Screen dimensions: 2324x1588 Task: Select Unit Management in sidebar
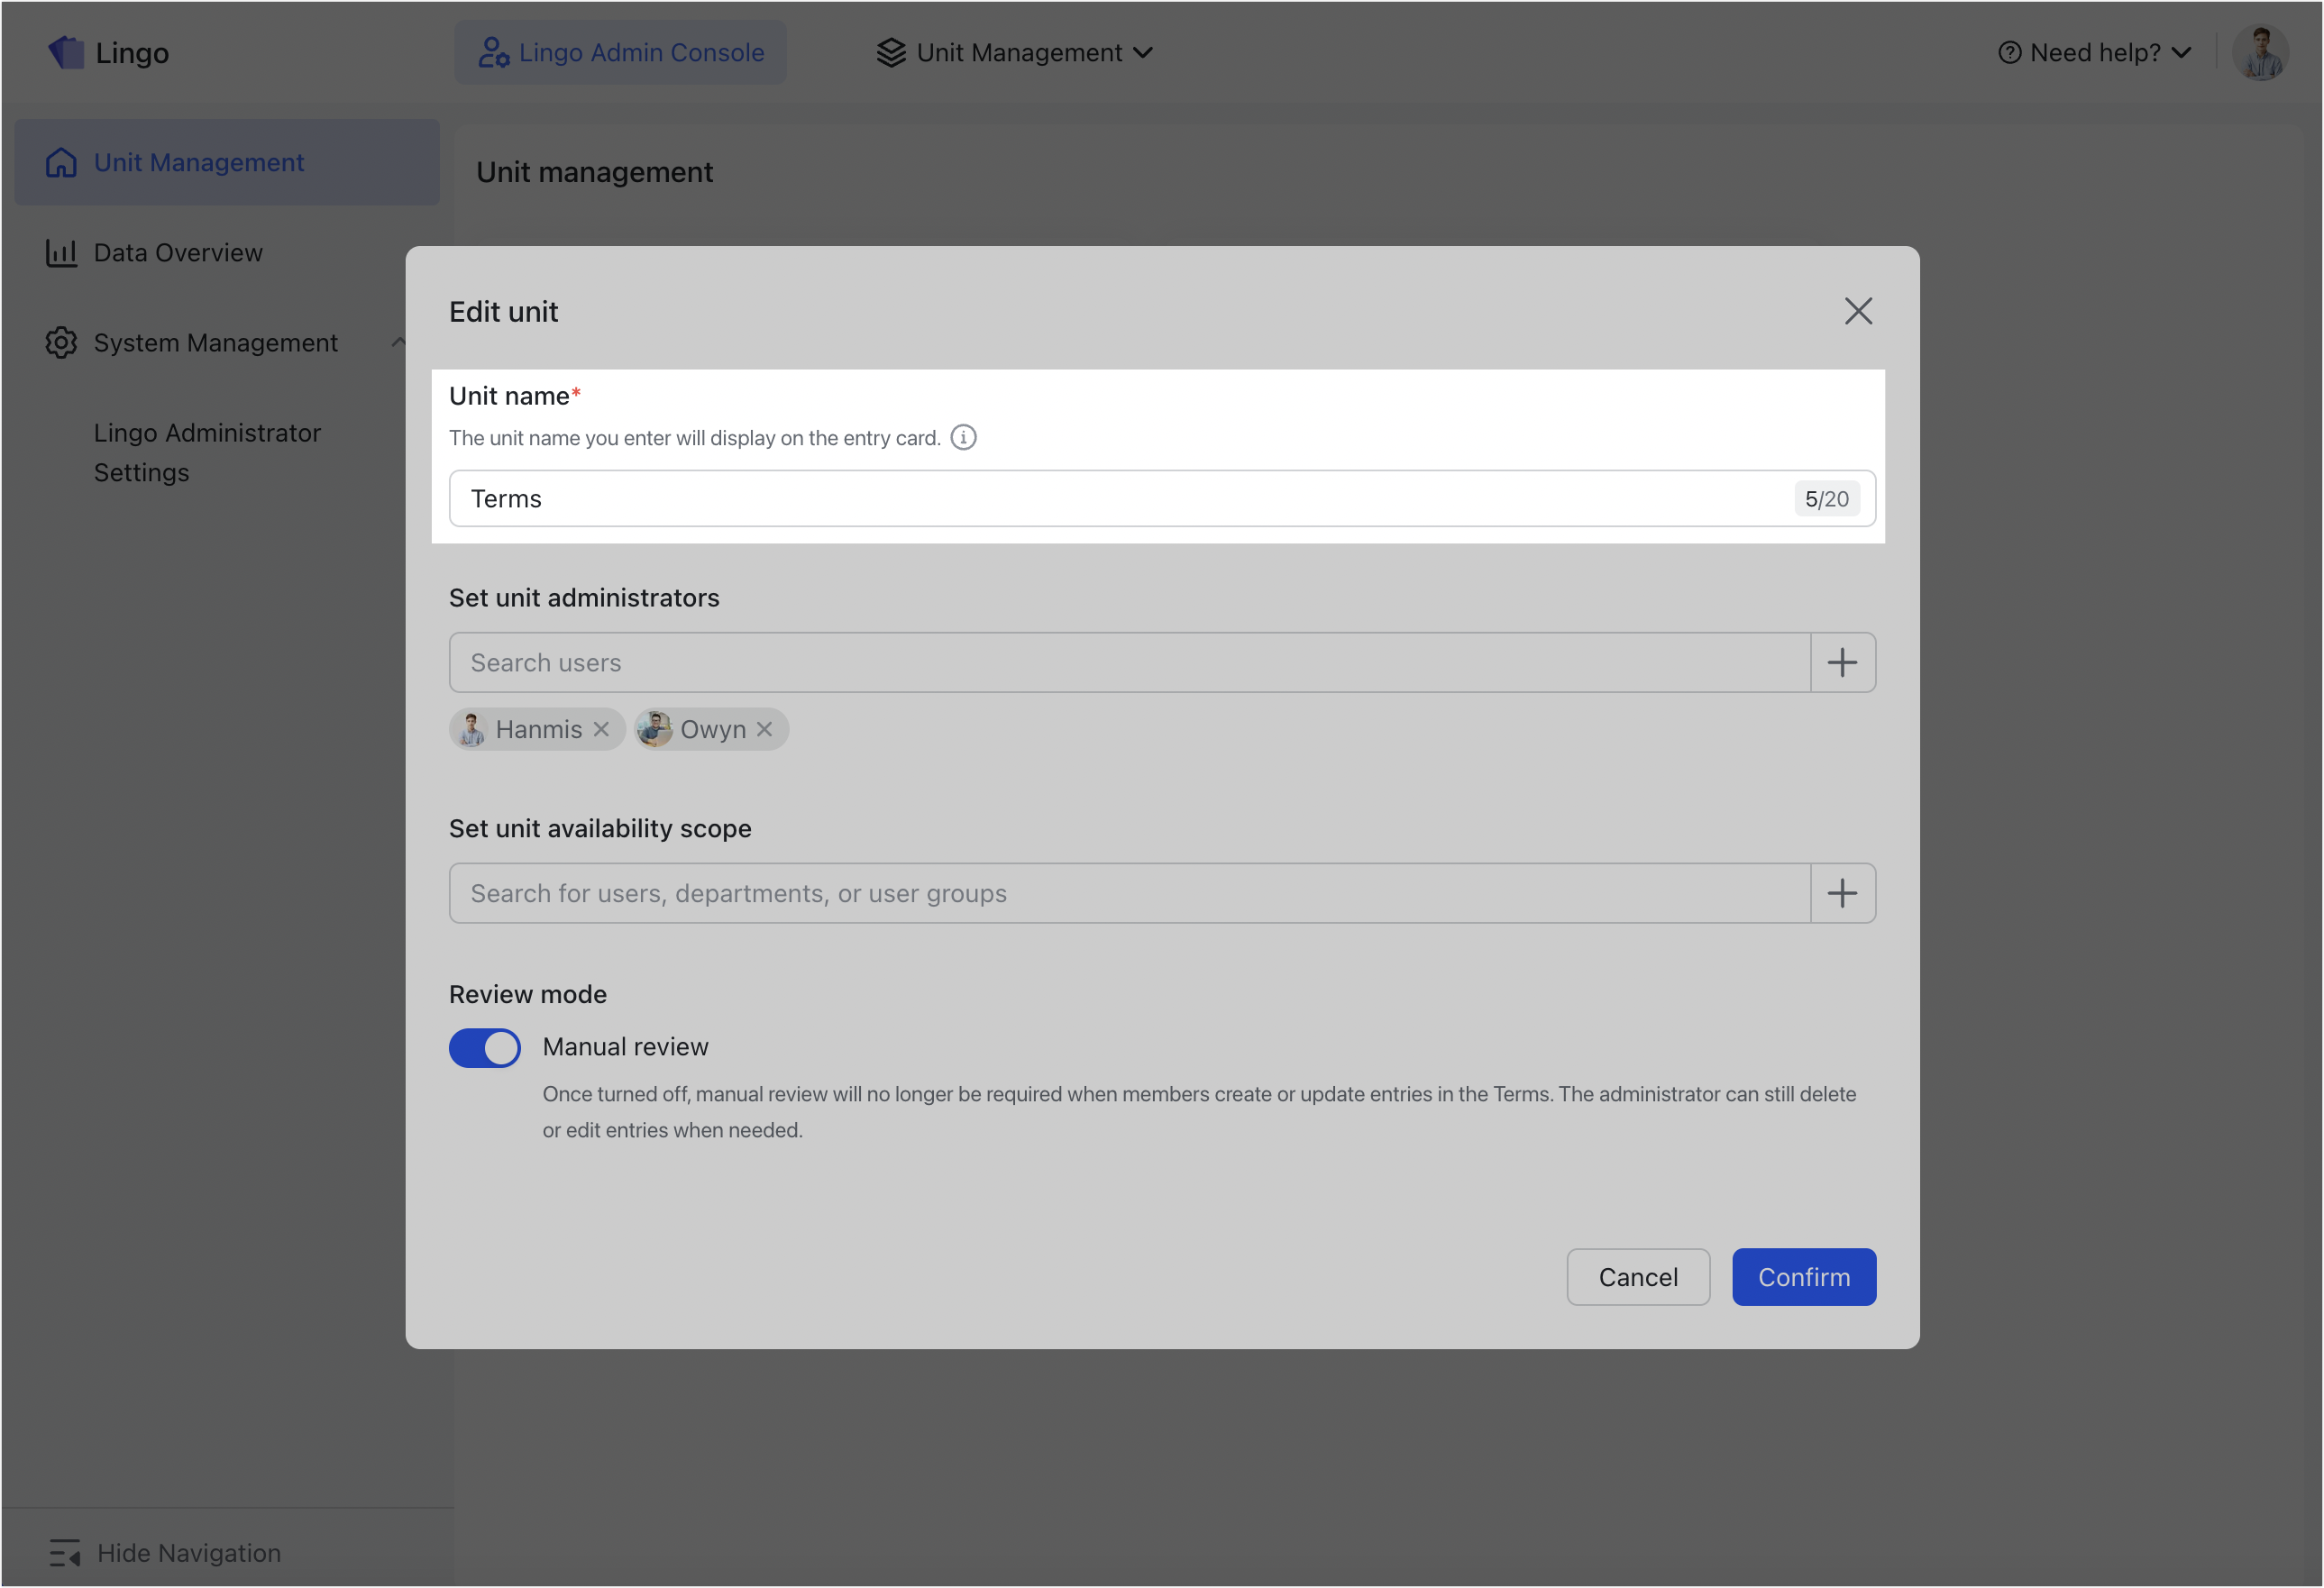[x=227, y=162]
